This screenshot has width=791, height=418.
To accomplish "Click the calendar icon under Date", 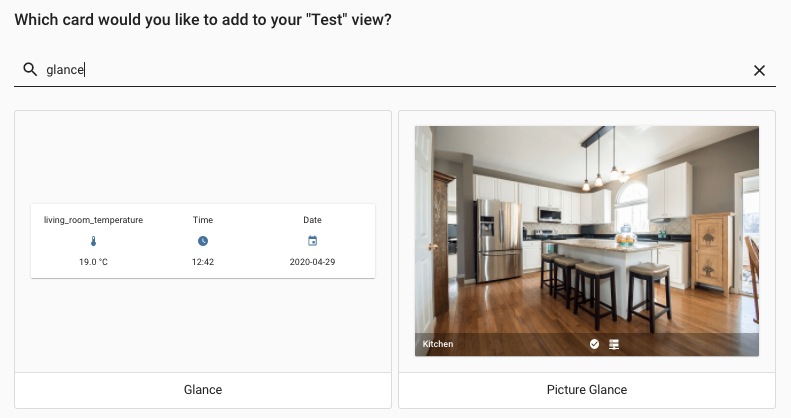I will (312, 241).
